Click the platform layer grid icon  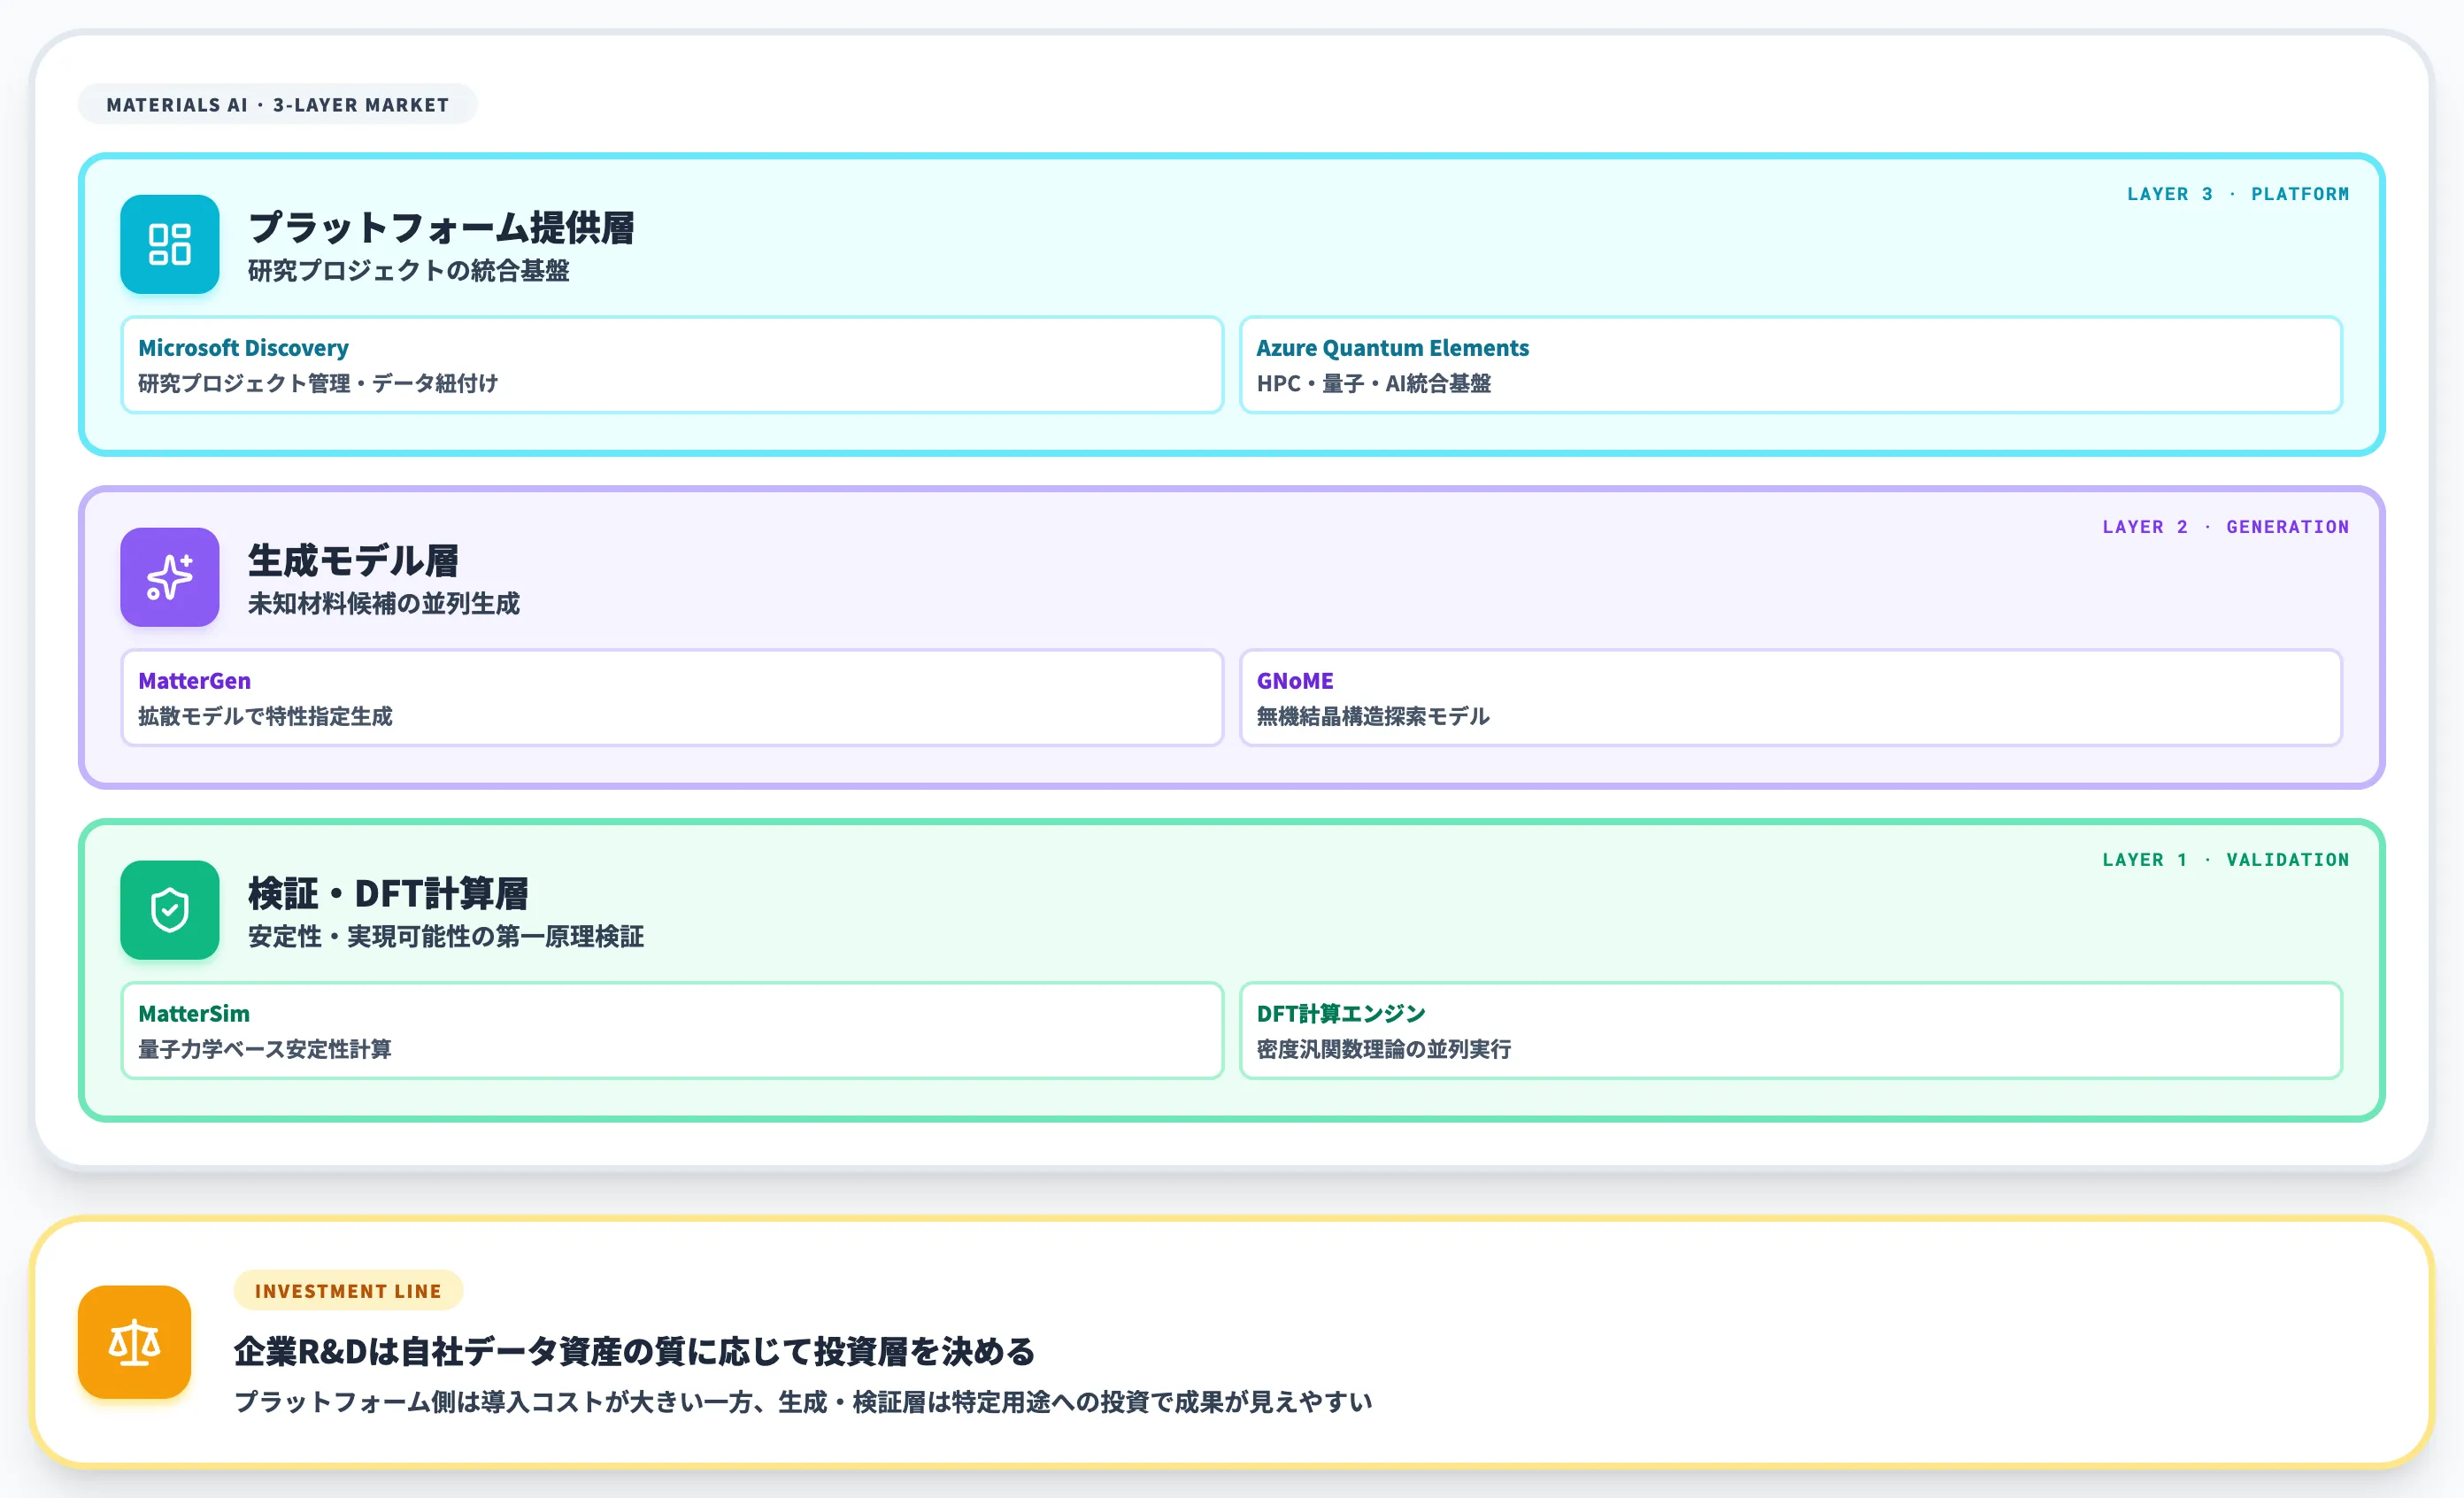(169, 244)
